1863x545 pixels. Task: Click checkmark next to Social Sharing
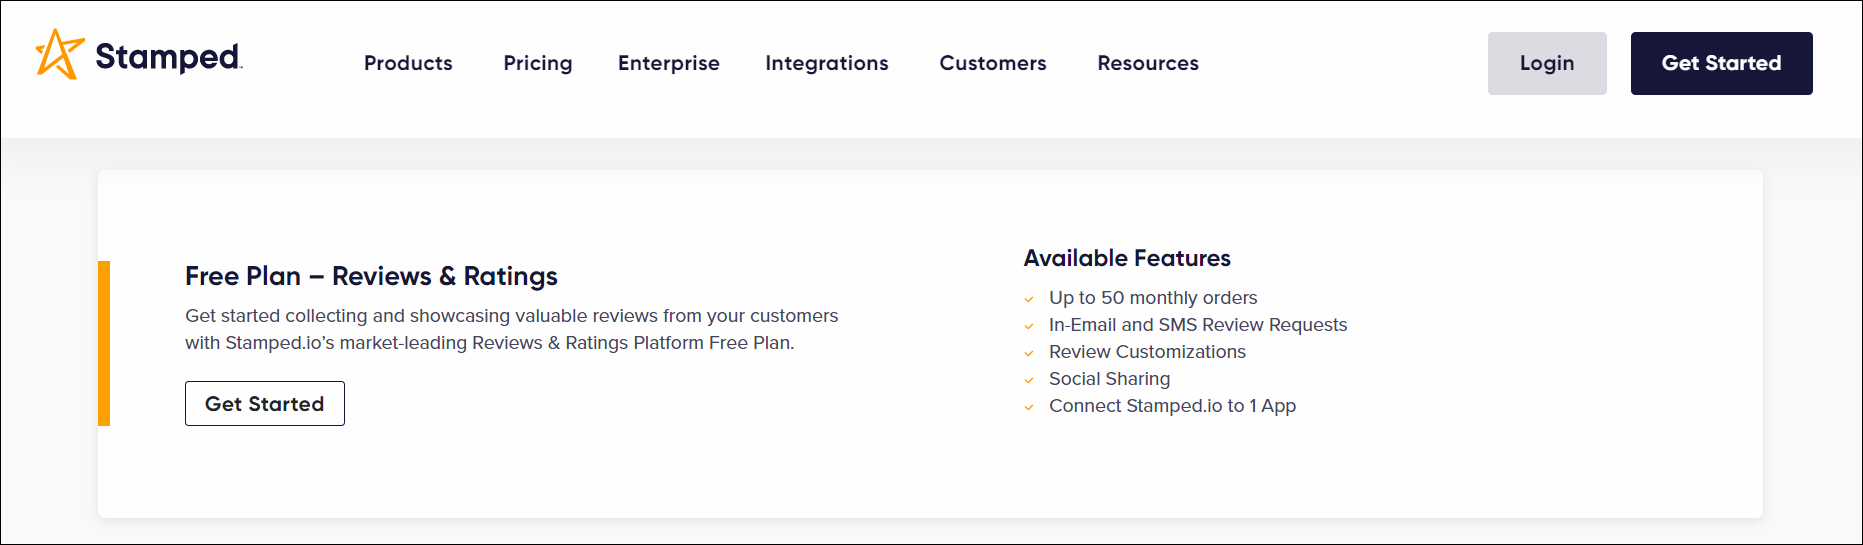1029,380
